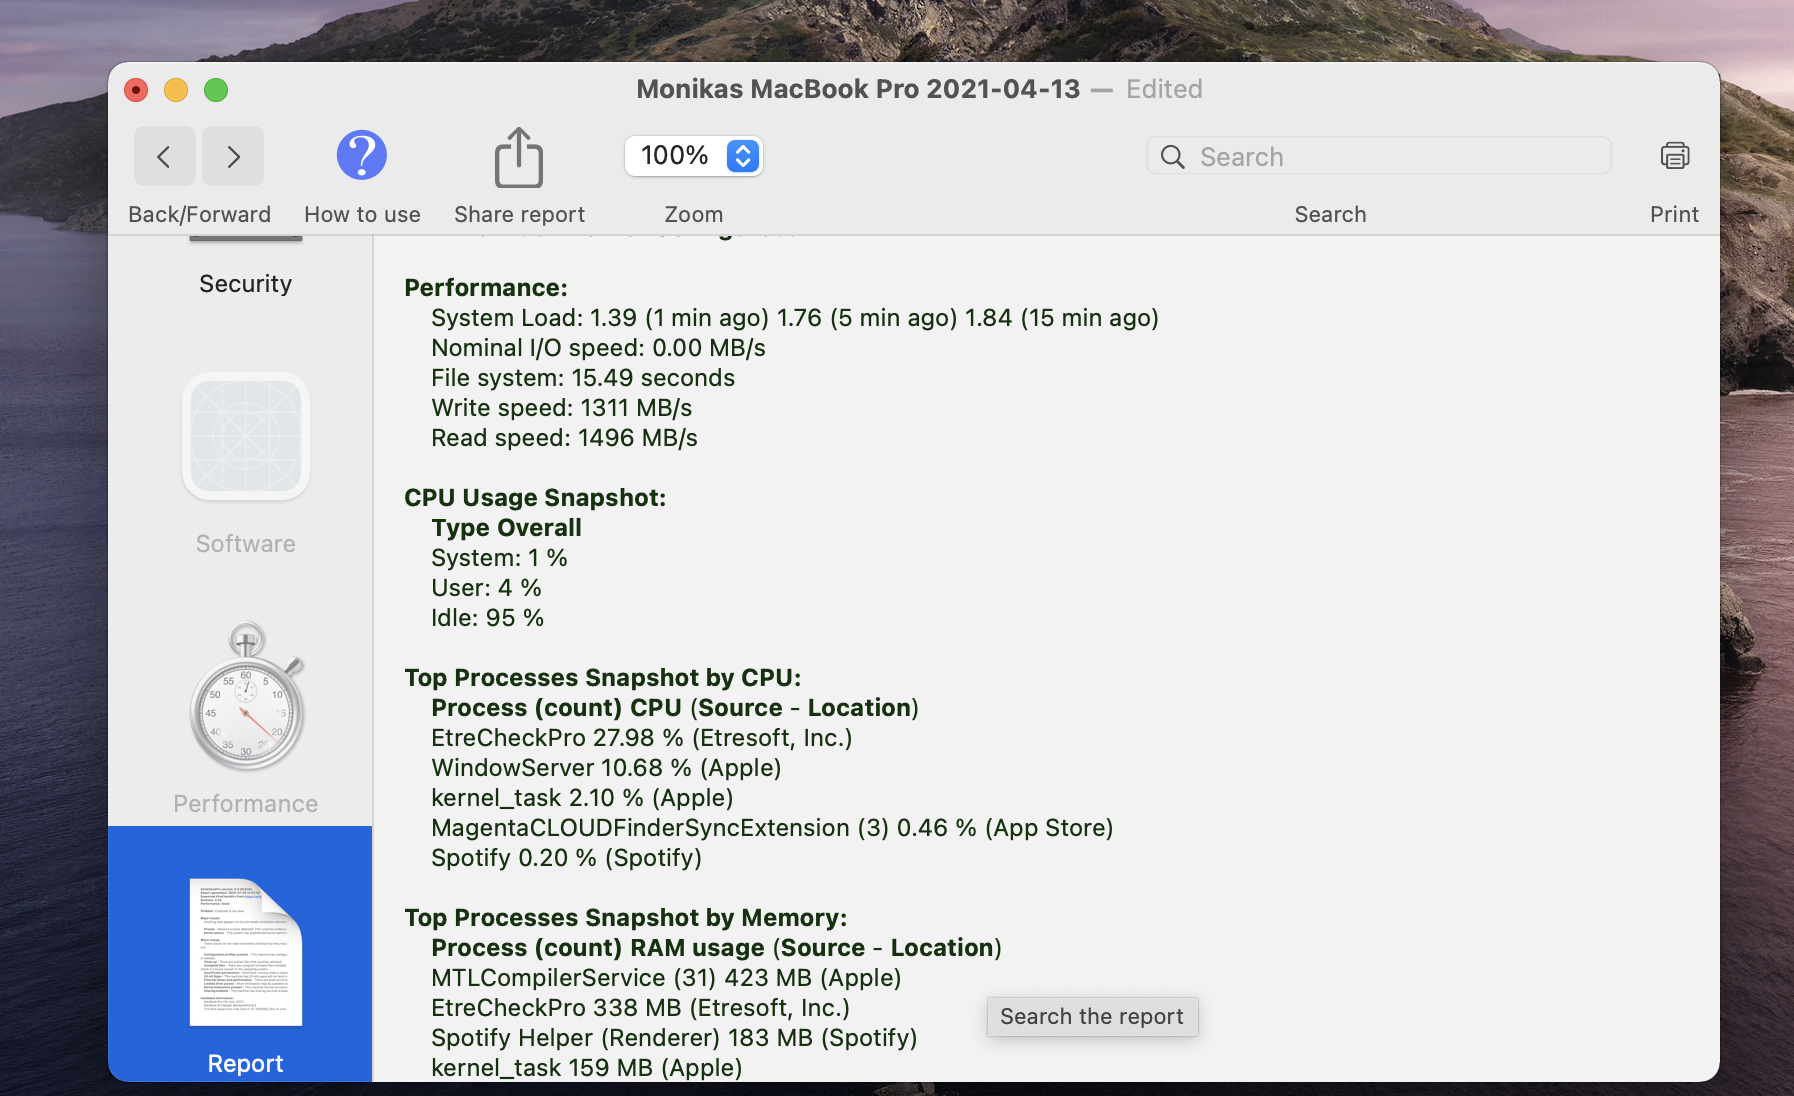
Task: Click the Performance label in sidebar
Action: 245,804
